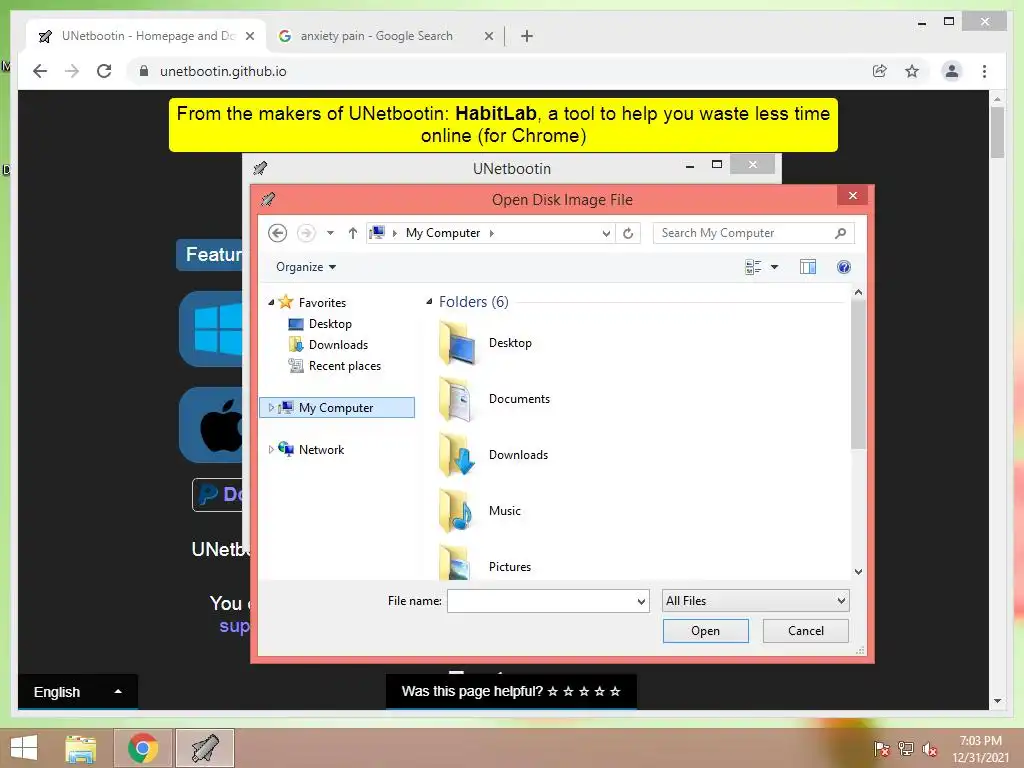Click the Features heading button on webpage
This screenshot has width=1024, height=768.
(210, 254)
